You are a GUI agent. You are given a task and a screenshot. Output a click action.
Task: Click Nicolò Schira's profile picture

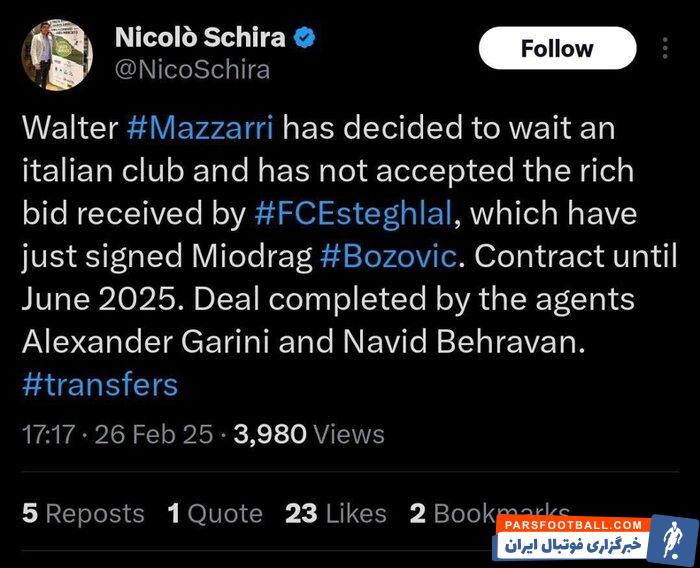[x=57, y=54]
